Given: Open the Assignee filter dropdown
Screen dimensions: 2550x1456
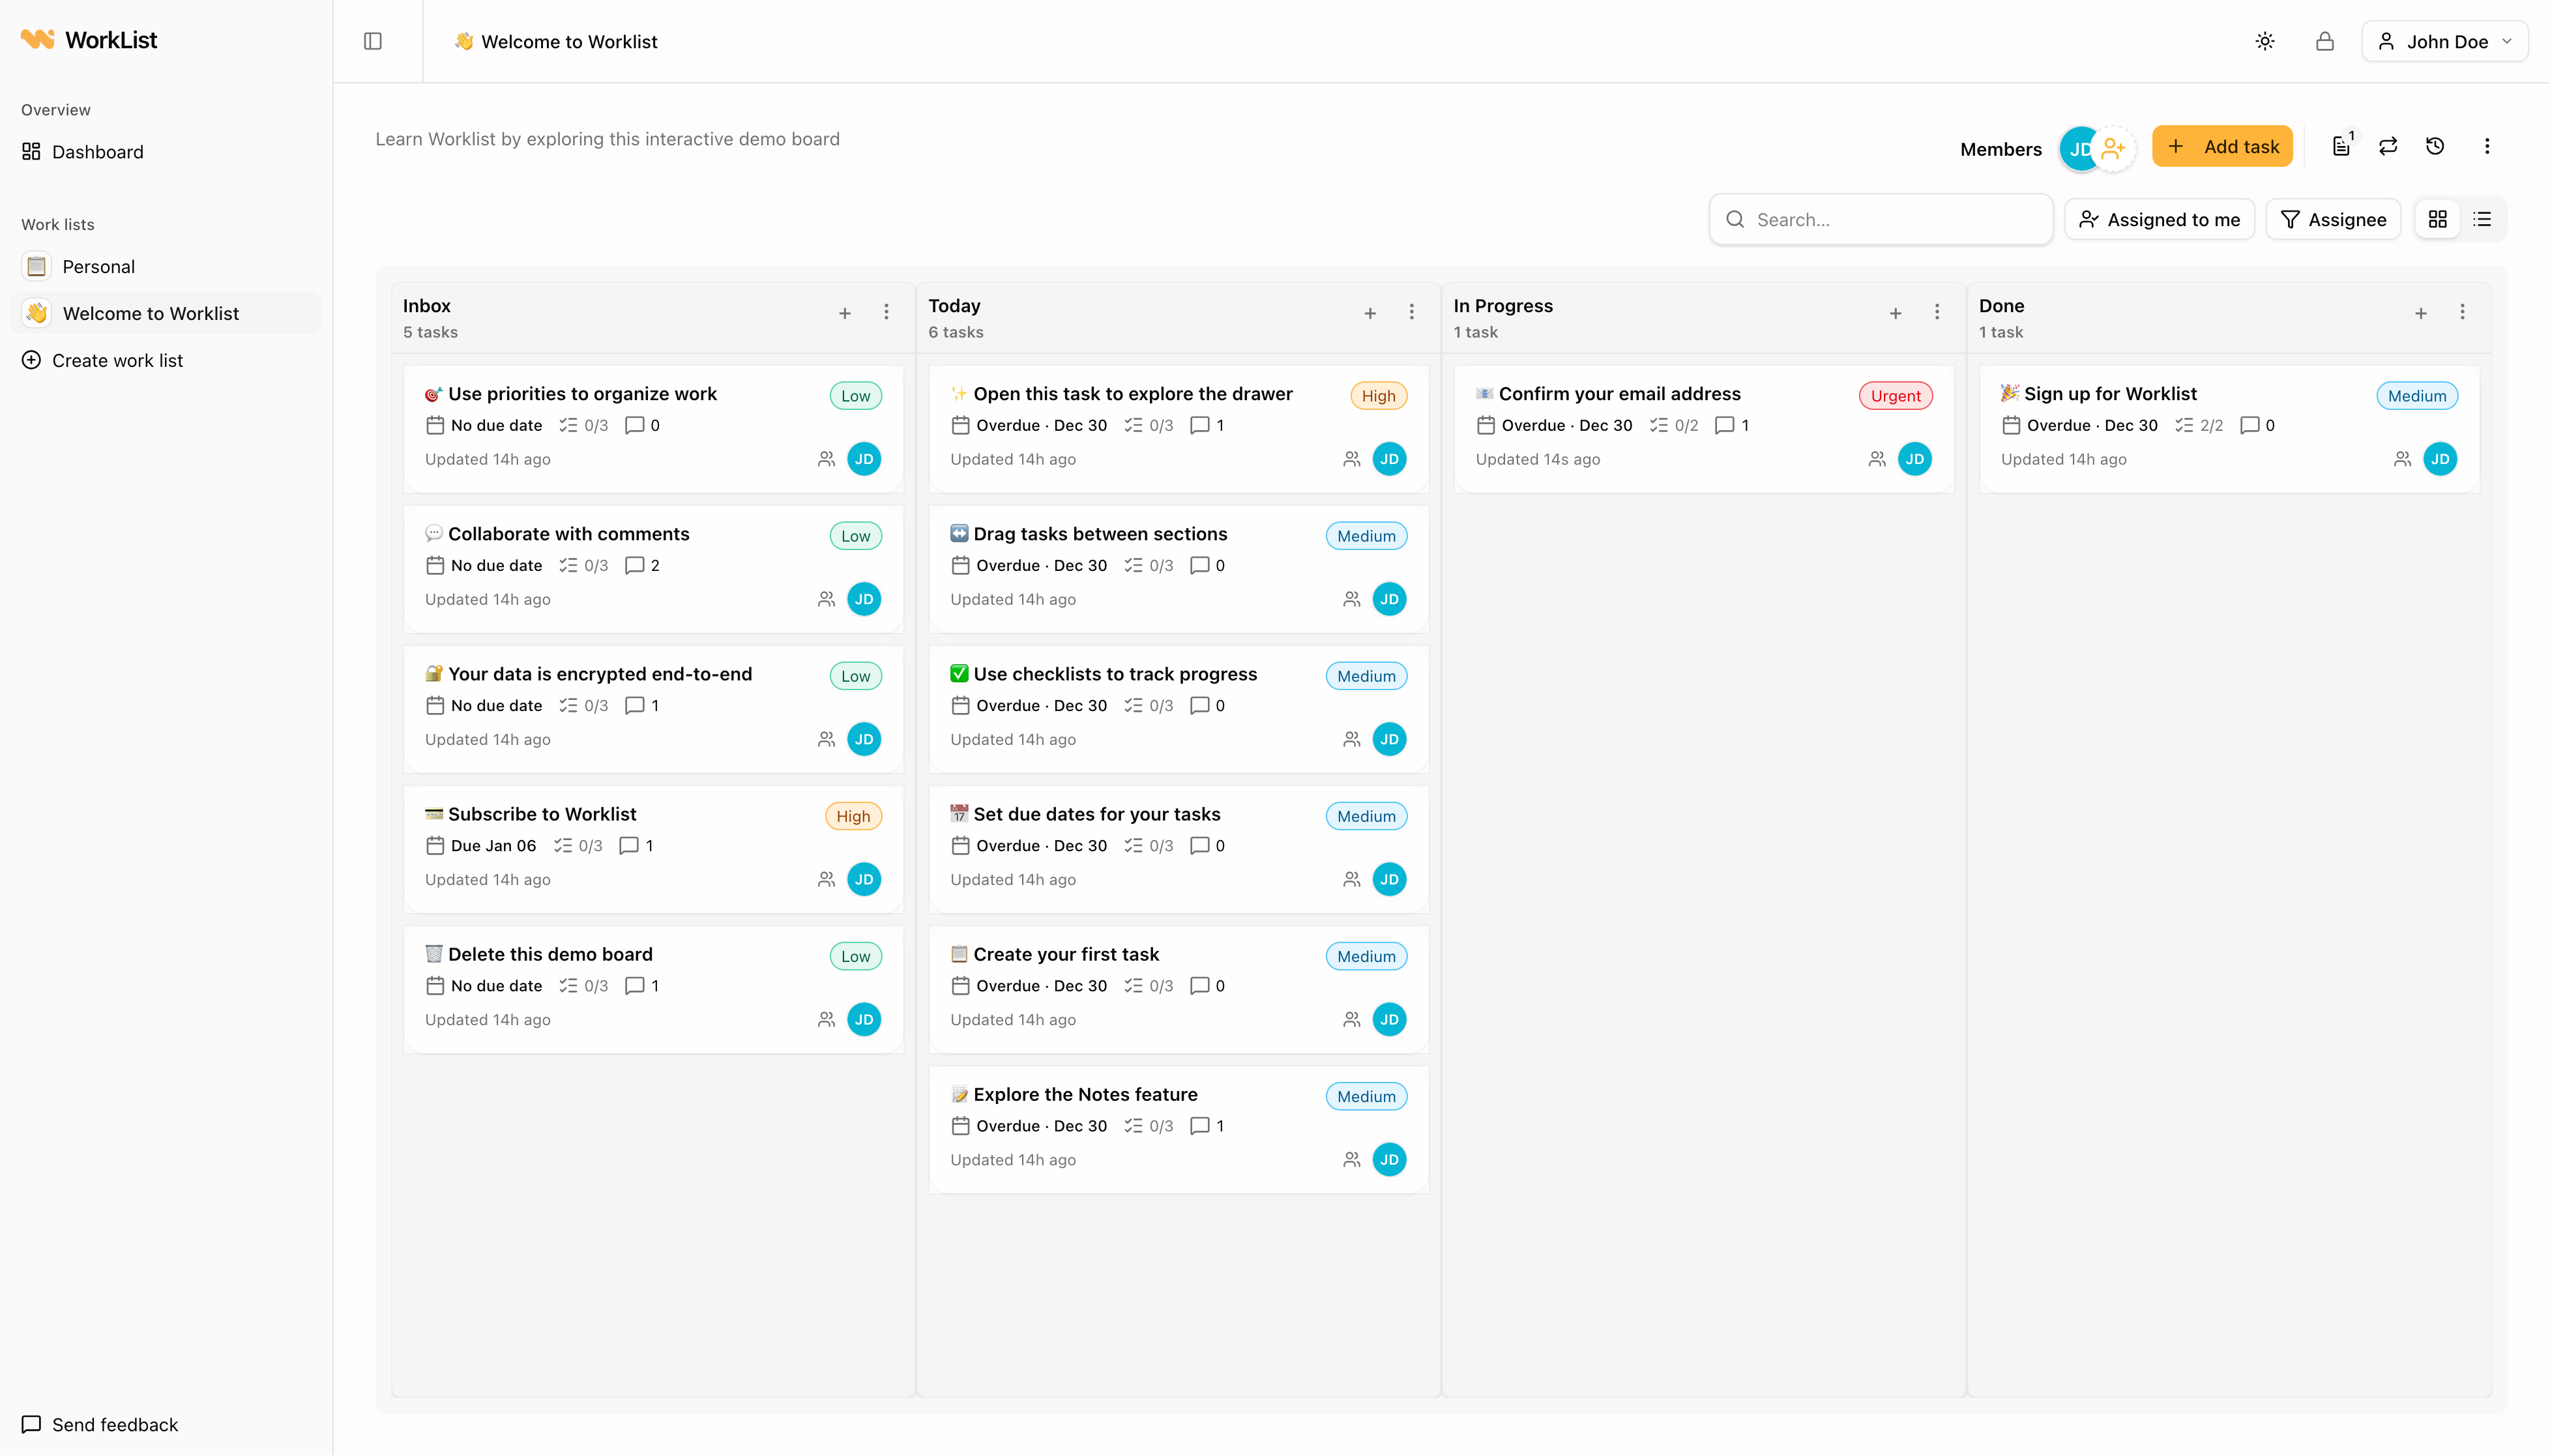Looking at the screenshot, I should pyautogui.click(x=2333, y=219).
